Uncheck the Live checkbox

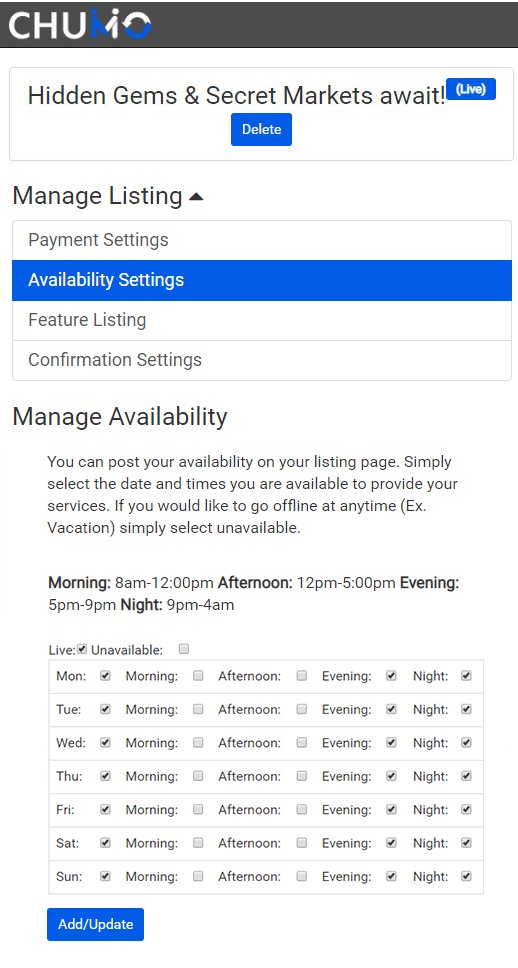point(82,649)
